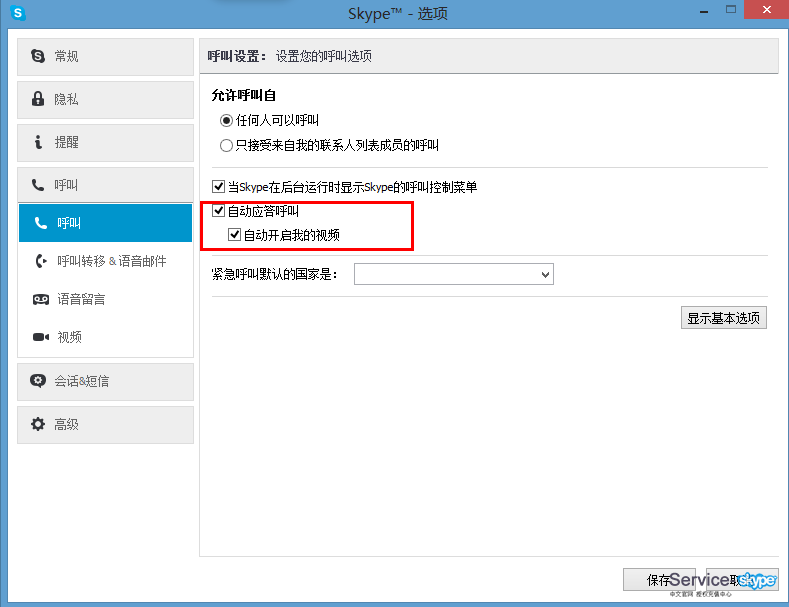Select 只接受来自我的联系人列表成员的呼叫 radio option
Viewport: 789px width, 607px height.
(226, 145)
